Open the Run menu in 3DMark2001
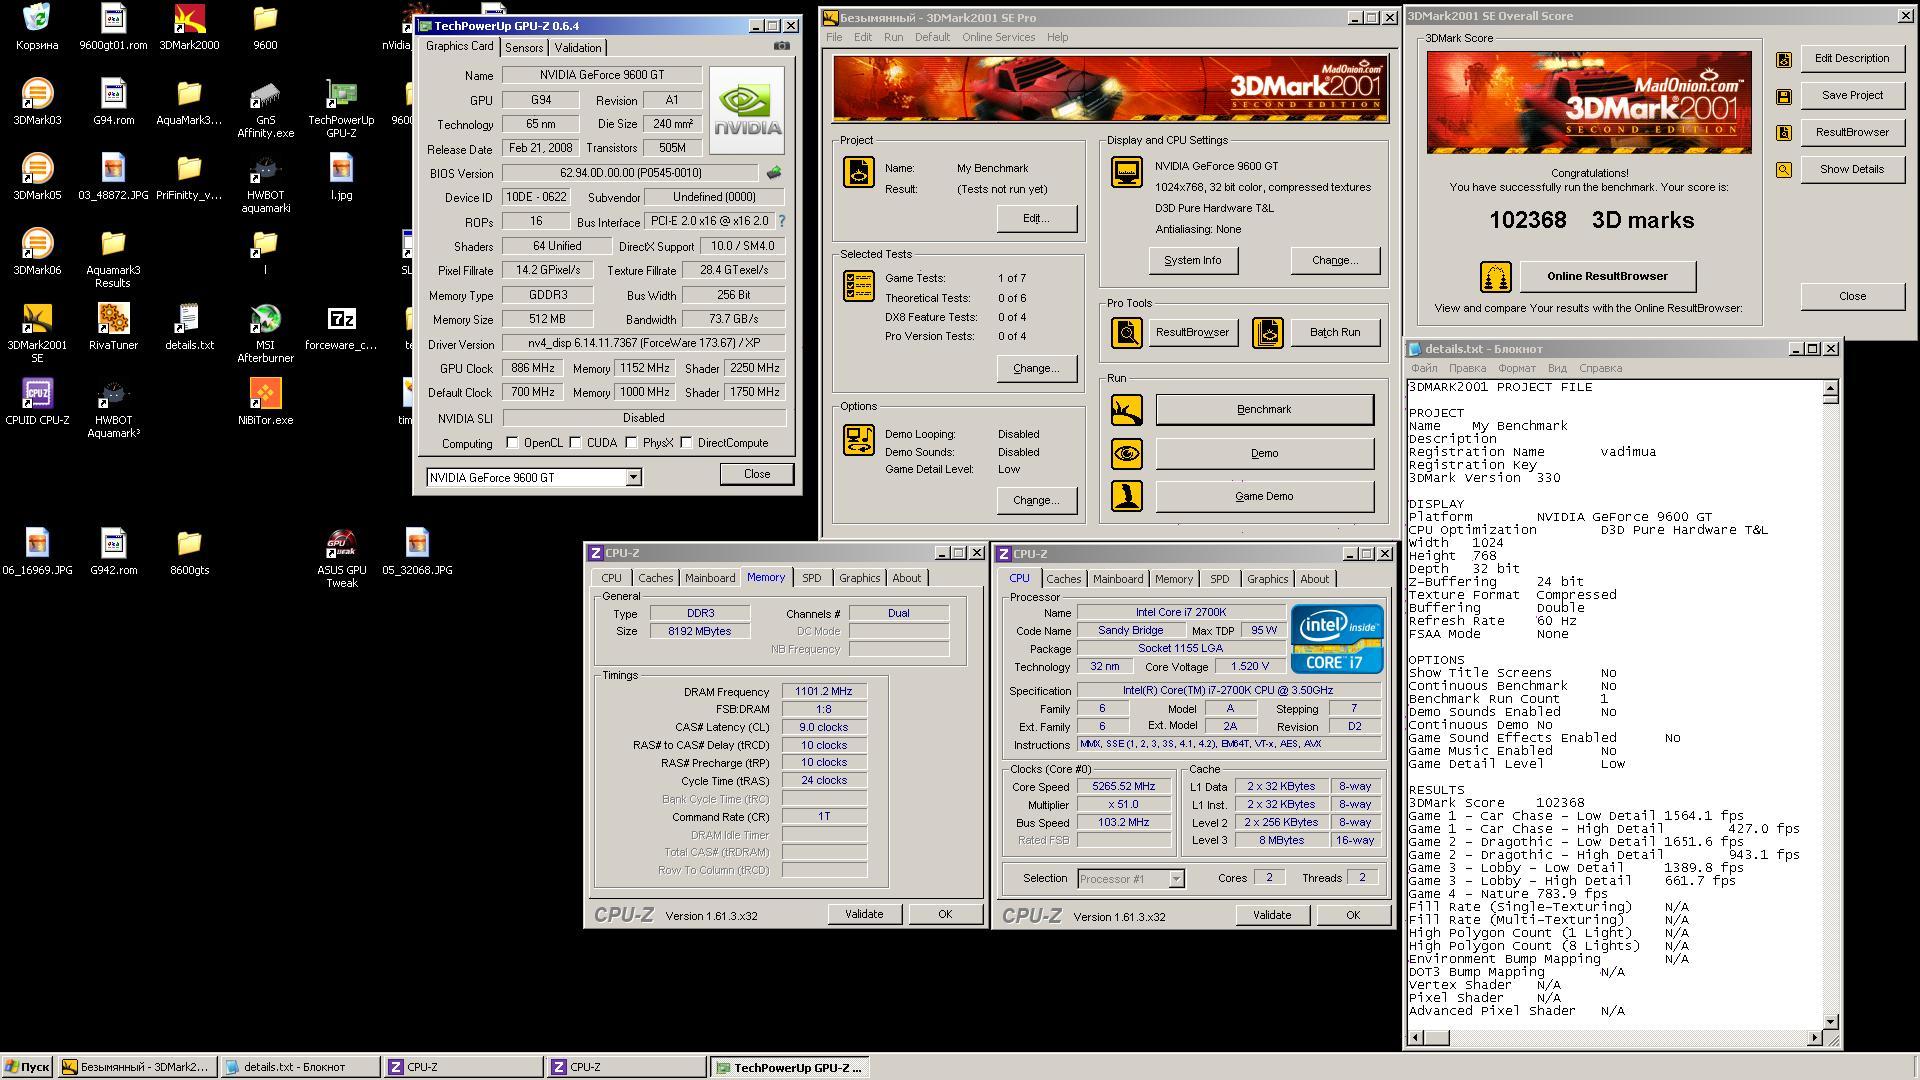 893,37
